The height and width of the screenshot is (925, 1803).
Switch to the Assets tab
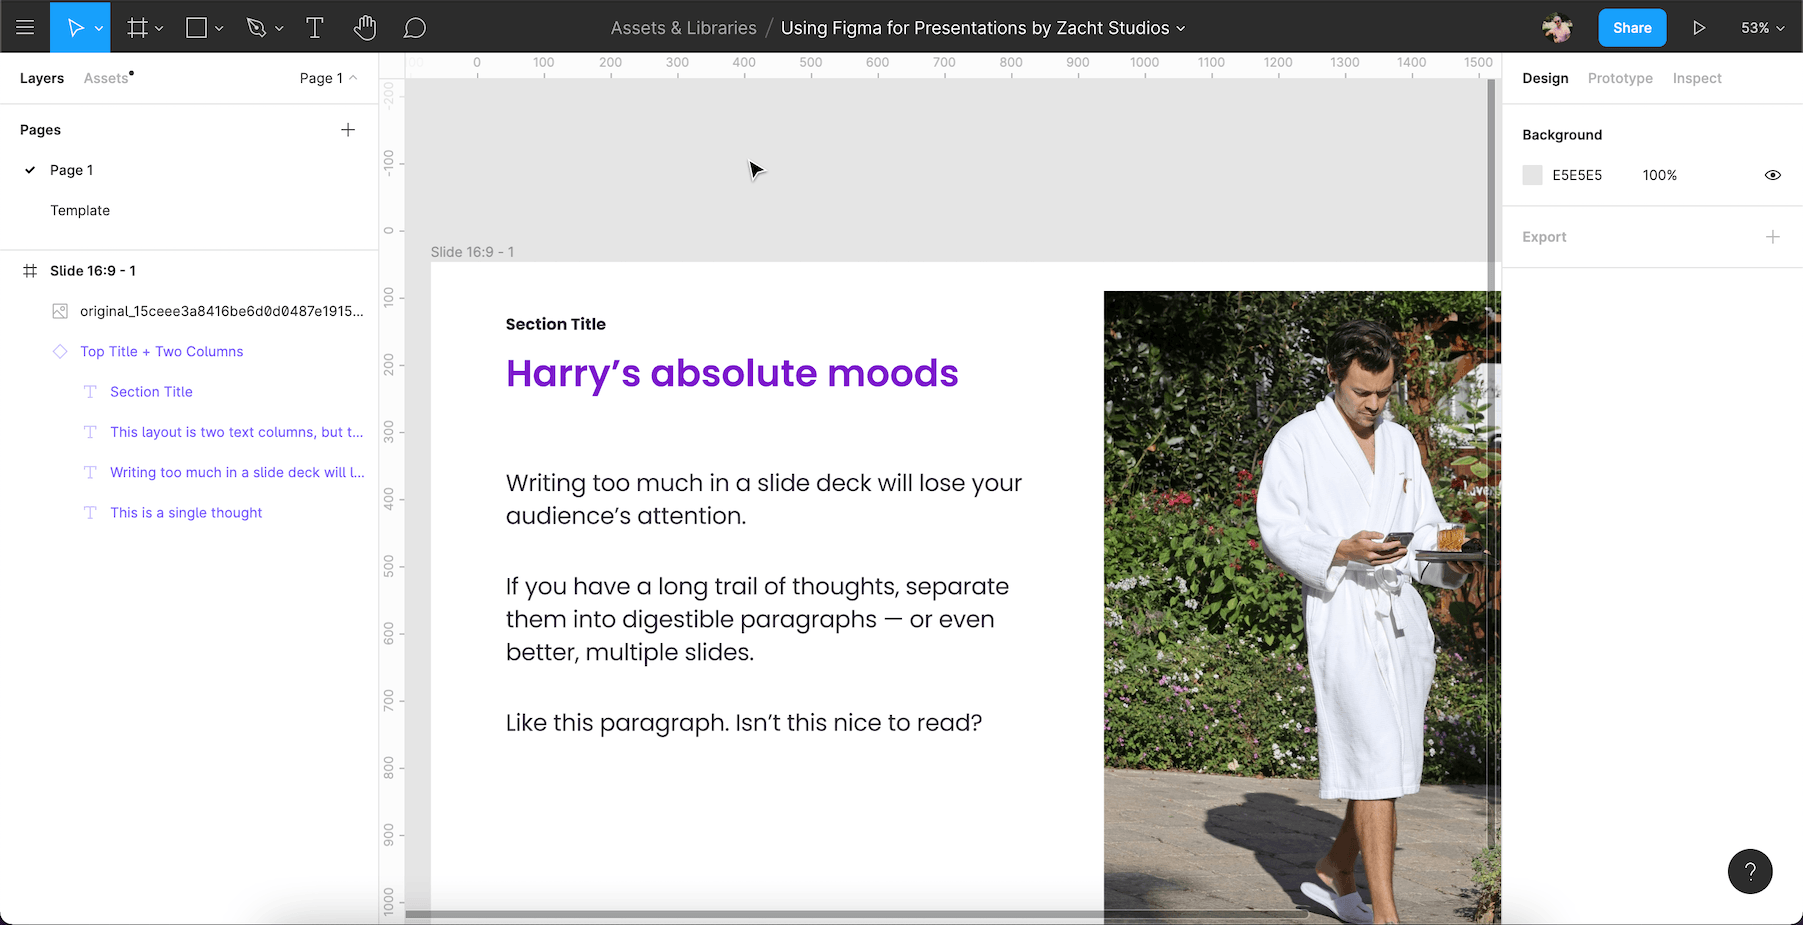point(107,78)
